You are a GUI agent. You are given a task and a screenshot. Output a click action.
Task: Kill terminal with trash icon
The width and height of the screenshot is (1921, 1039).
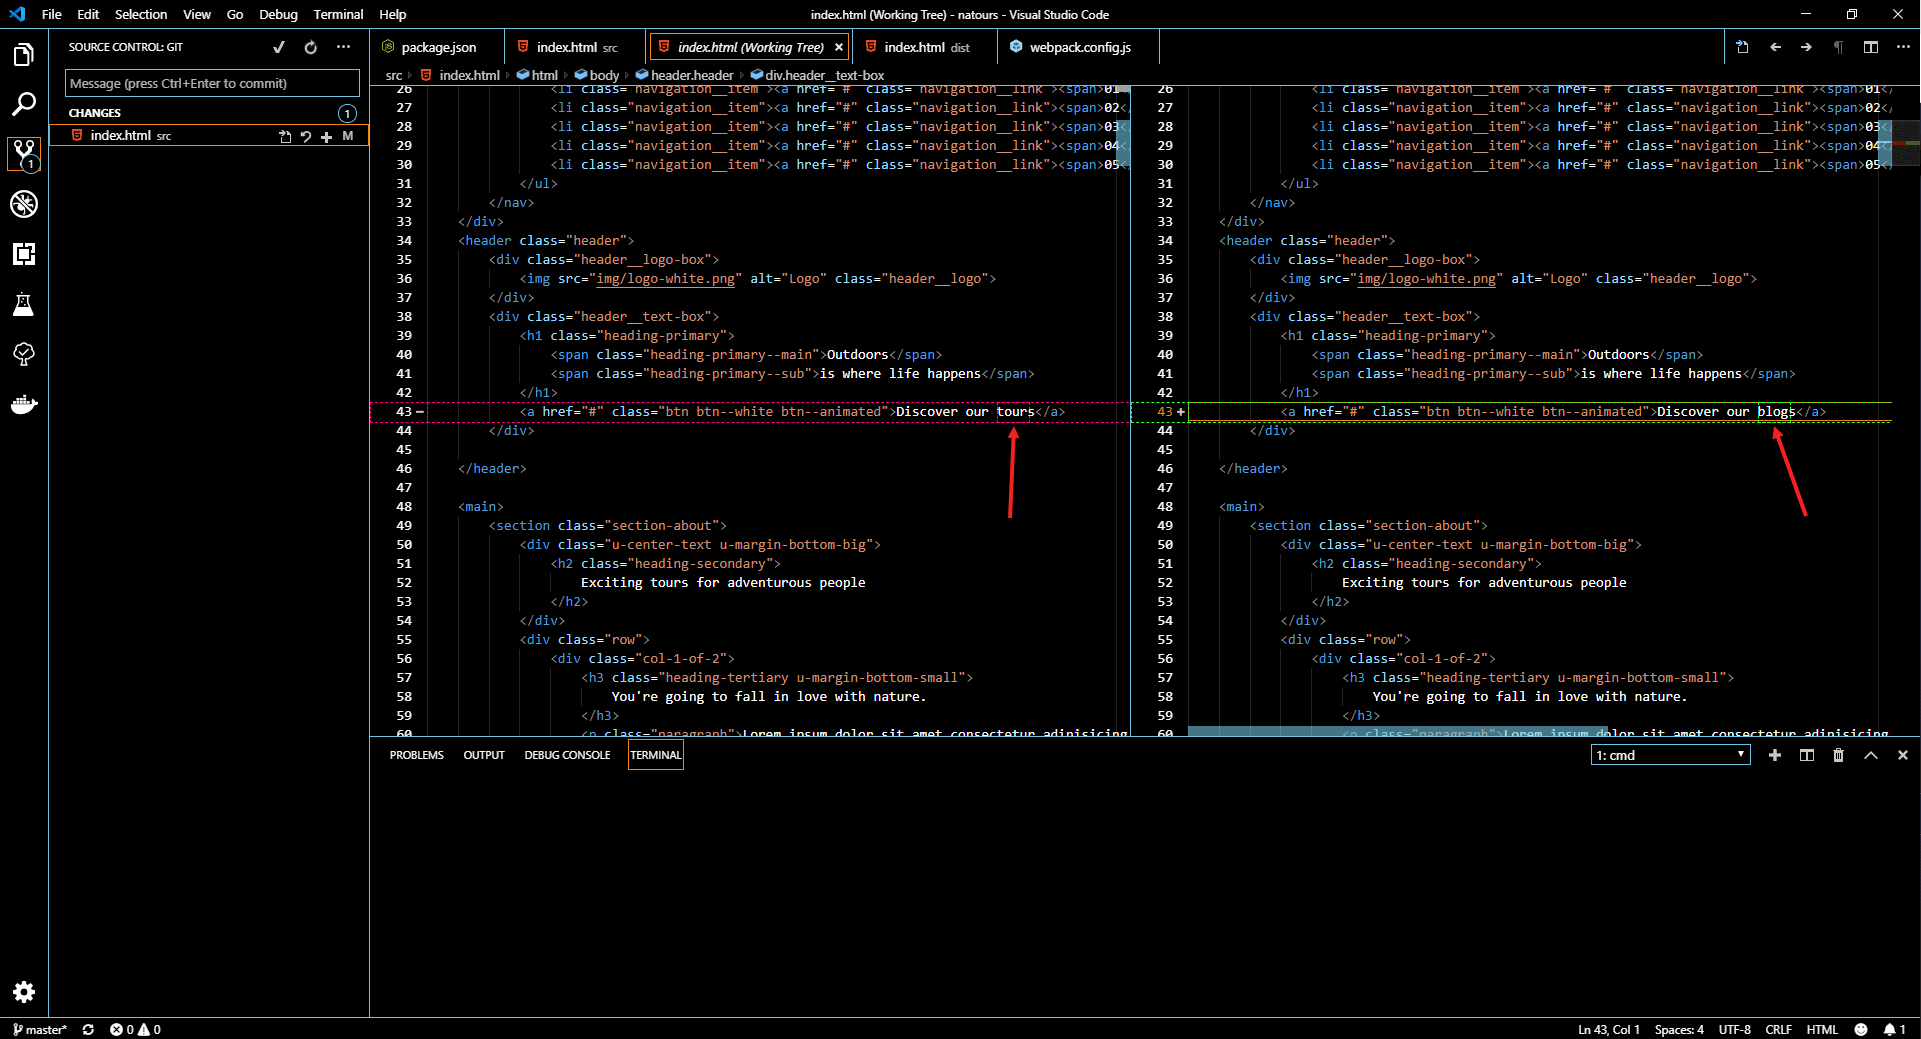1838,755
